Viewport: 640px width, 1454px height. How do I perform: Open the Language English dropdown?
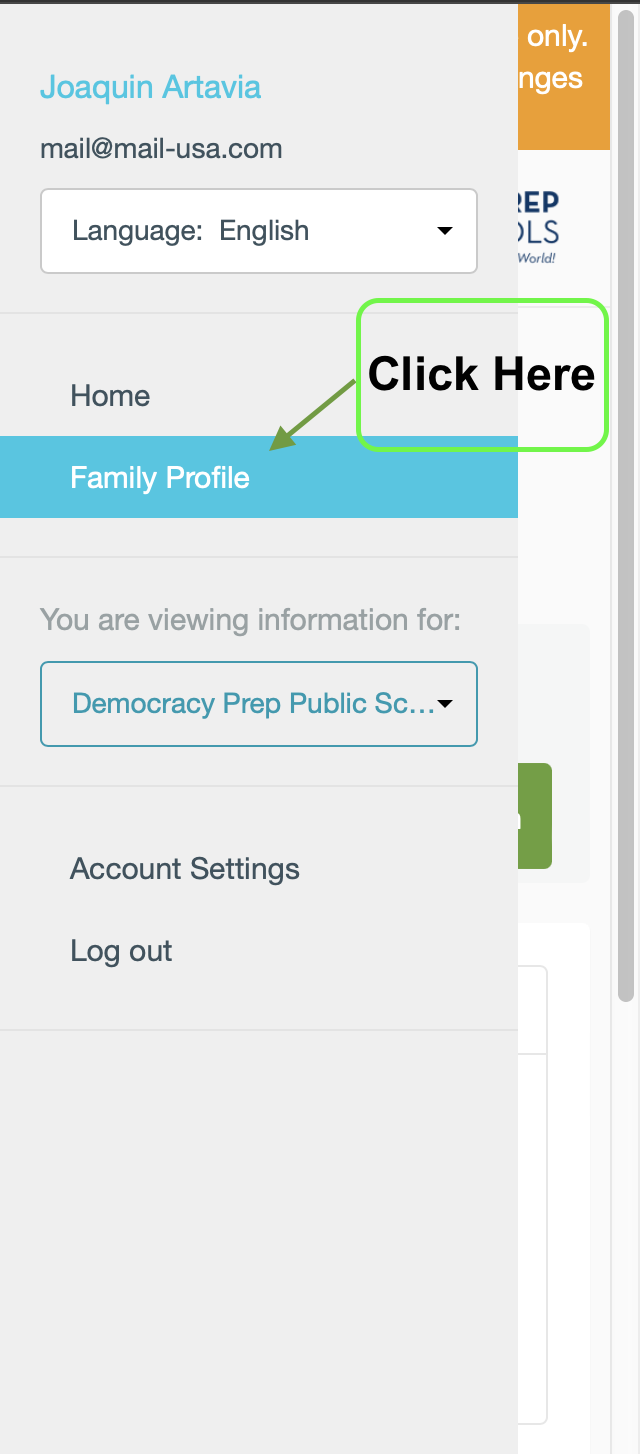coord(259,231)
